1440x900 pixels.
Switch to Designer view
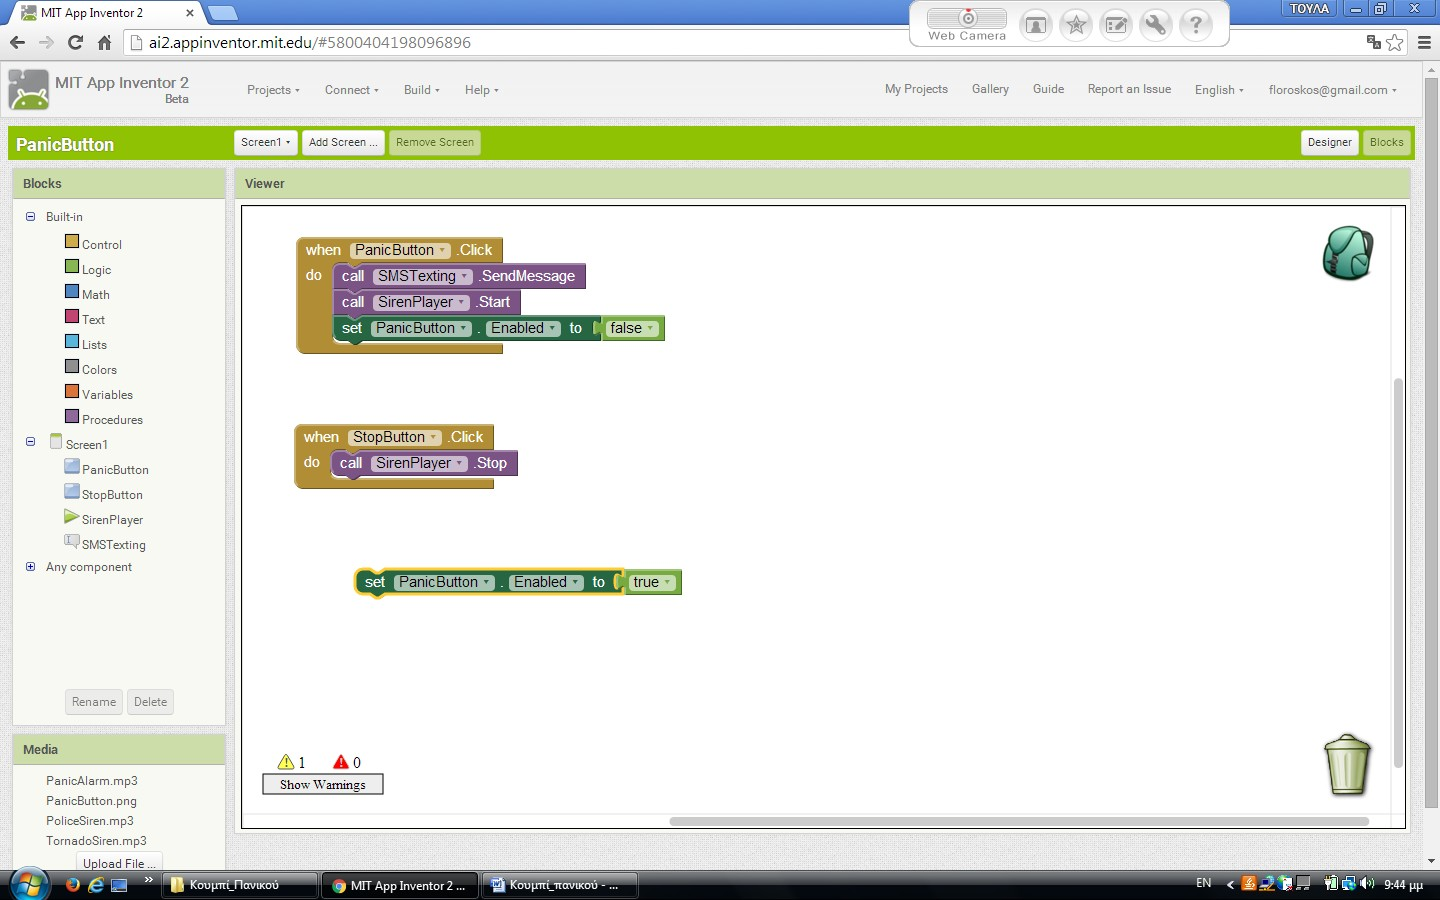[1330, 142]
